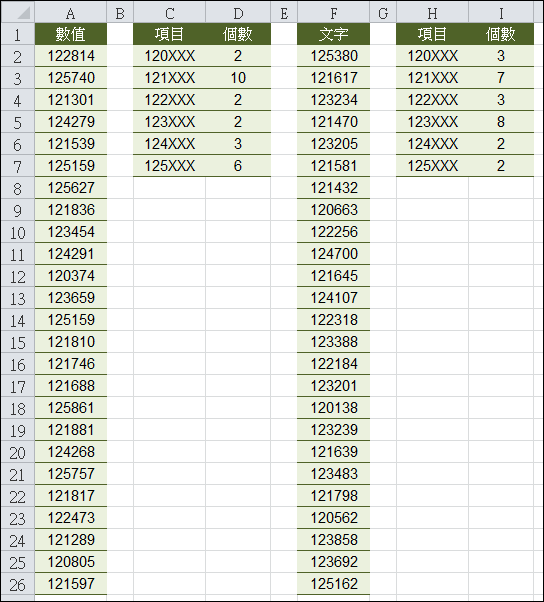The image size is (544, 602).
Task: Select column F header
Action: click(x=334, y=13)
